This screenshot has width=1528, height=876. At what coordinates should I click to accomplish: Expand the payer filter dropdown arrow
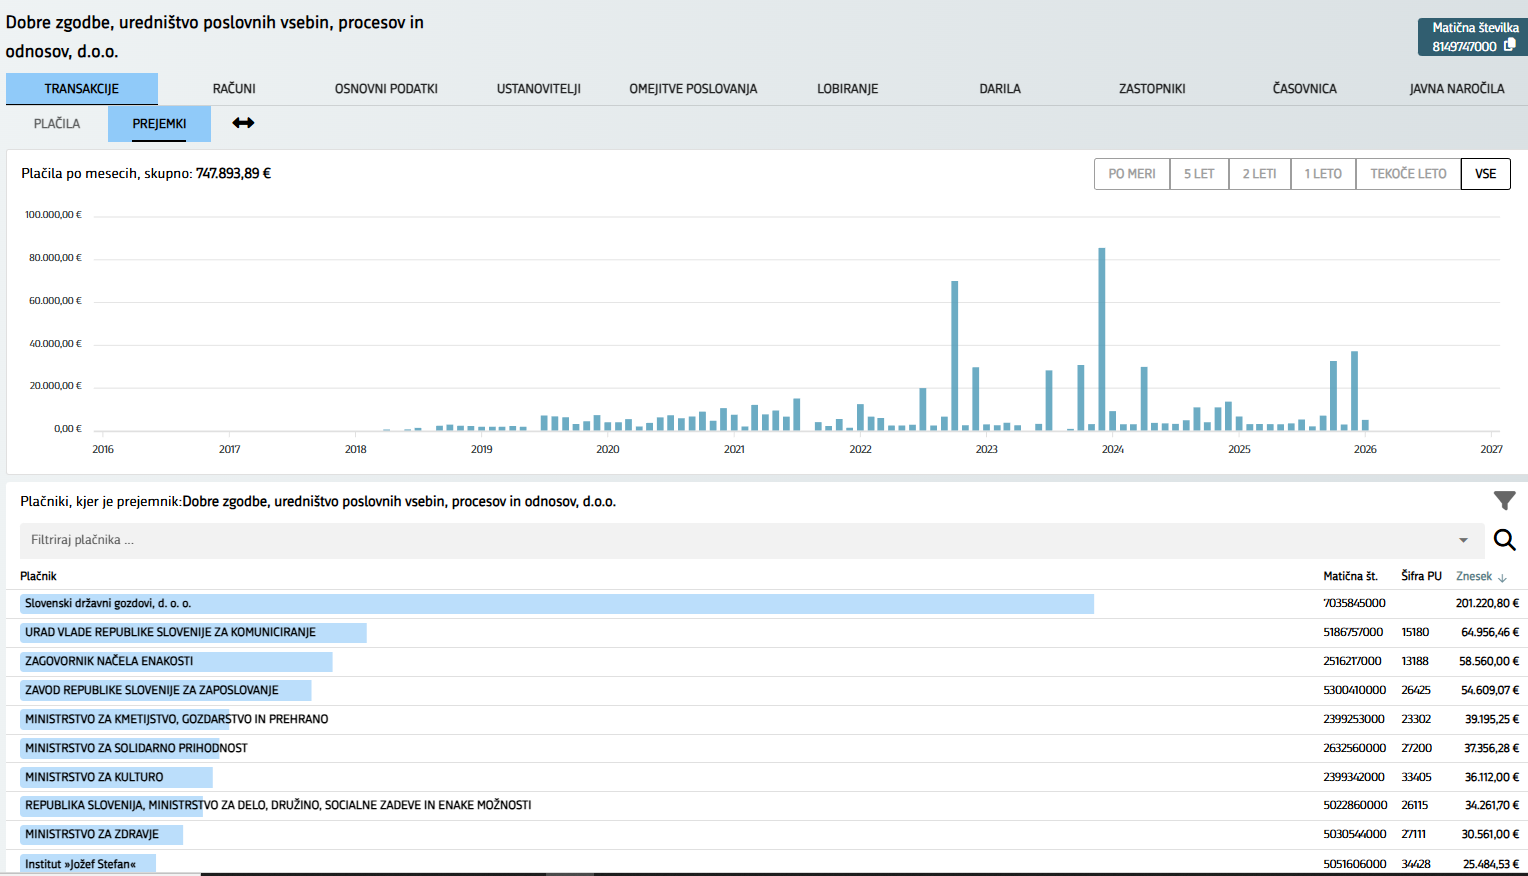point(1463,540)
